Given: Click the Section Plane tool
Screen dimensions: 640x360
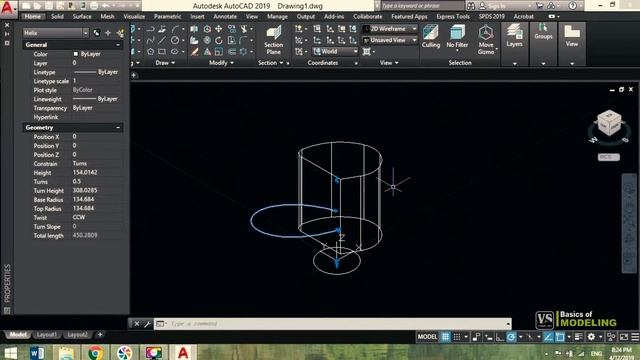Looking at the screenshot, I should coord(273,40).
